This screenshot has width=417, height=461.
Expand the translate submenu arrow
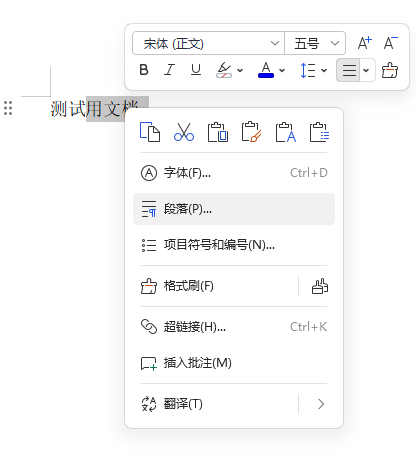(x=321, y=404)
